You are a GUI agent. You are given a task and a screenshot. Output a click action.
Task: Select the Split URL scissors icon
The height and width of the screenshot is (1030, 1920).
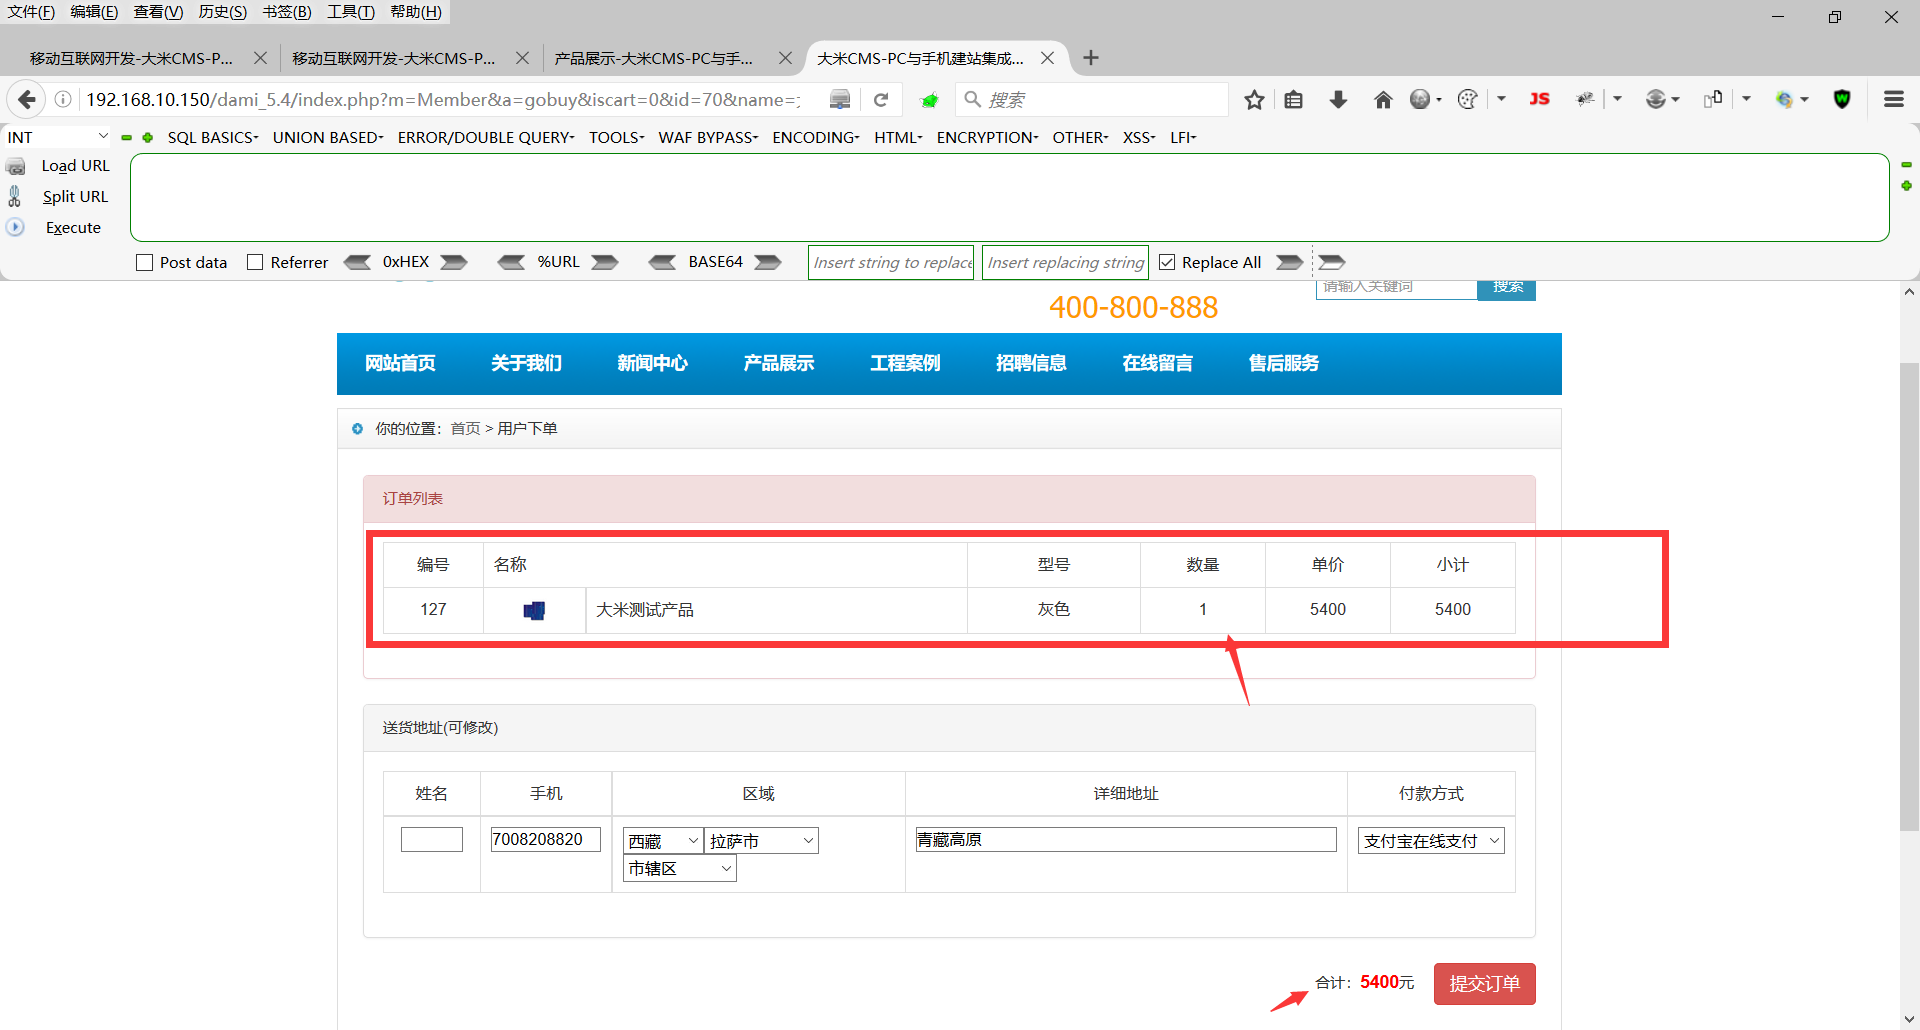(16, 196)
